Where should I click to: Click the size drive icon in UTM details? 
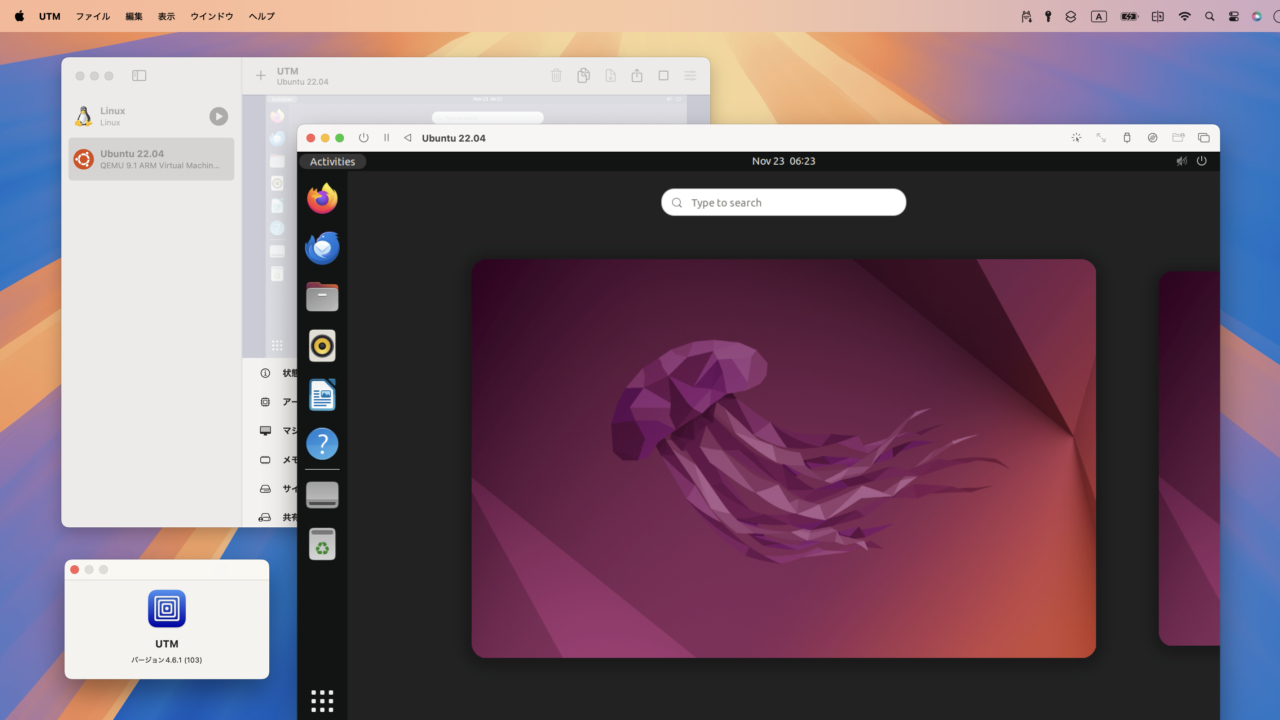click(x=265, y=489)
